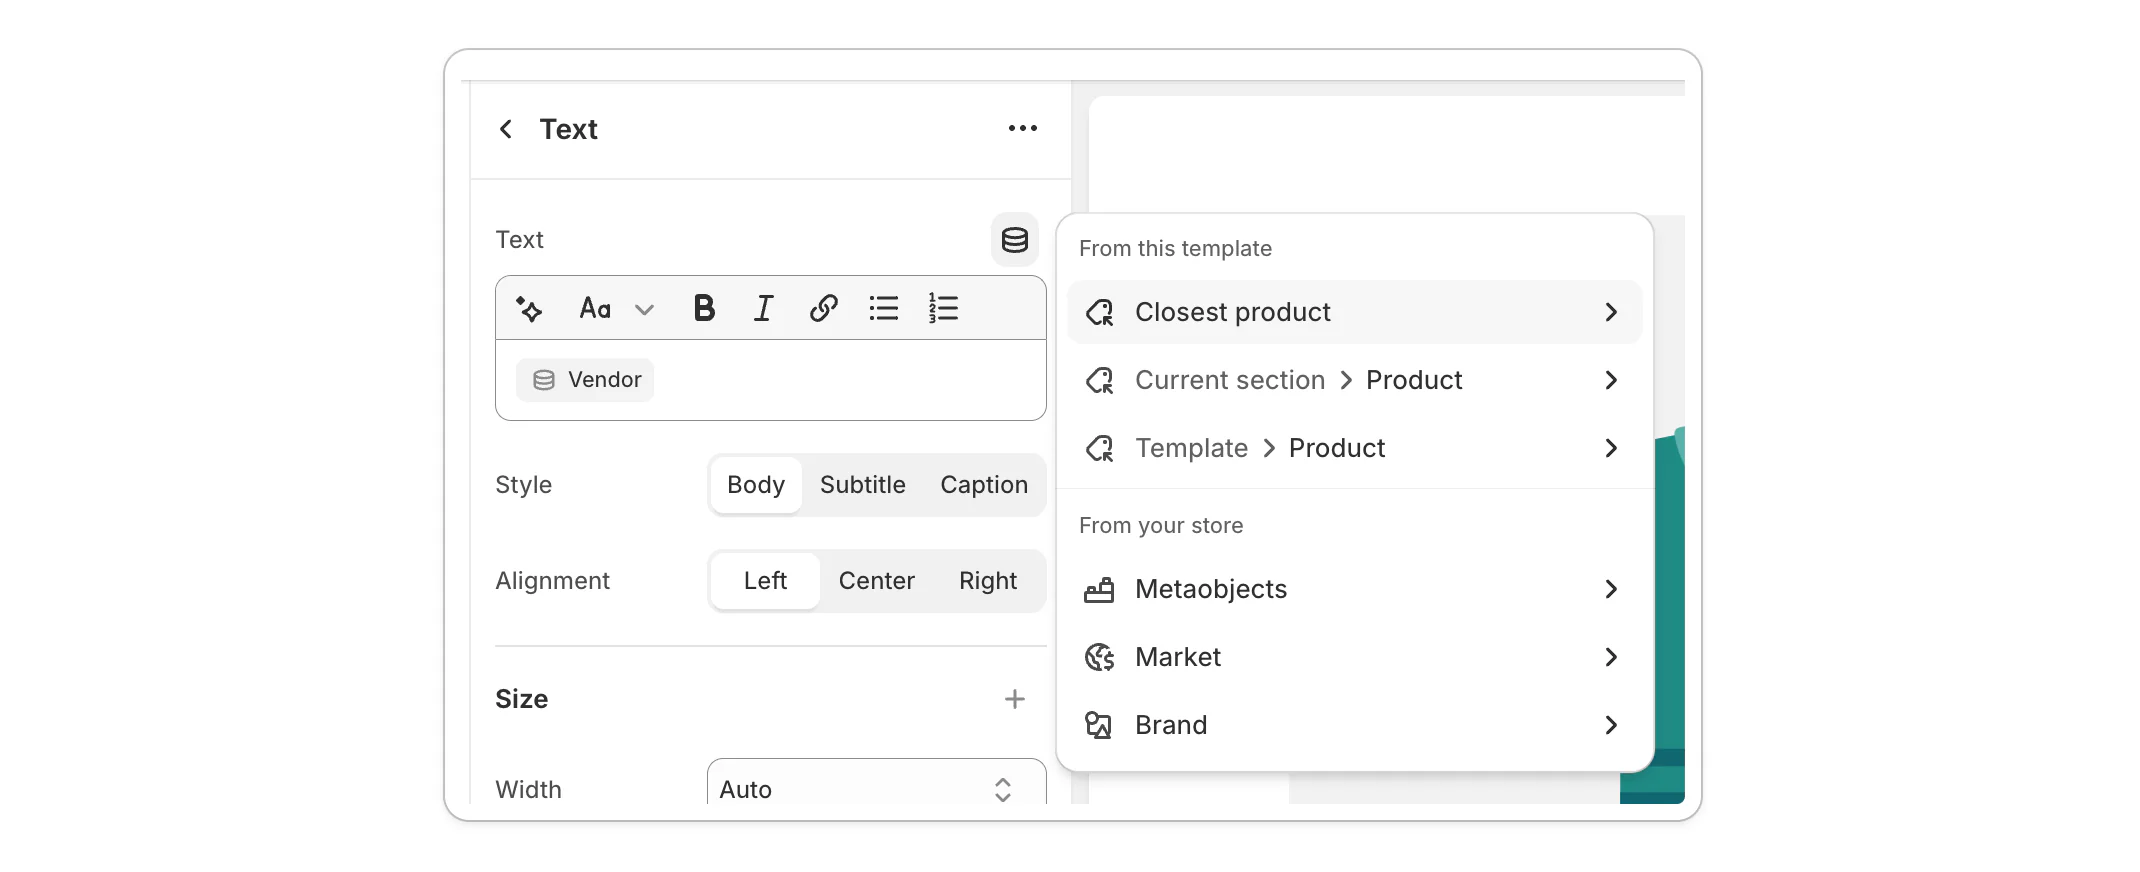
Task: Click the AI sparkle generate text icon
Action: (x=529, y=309)
